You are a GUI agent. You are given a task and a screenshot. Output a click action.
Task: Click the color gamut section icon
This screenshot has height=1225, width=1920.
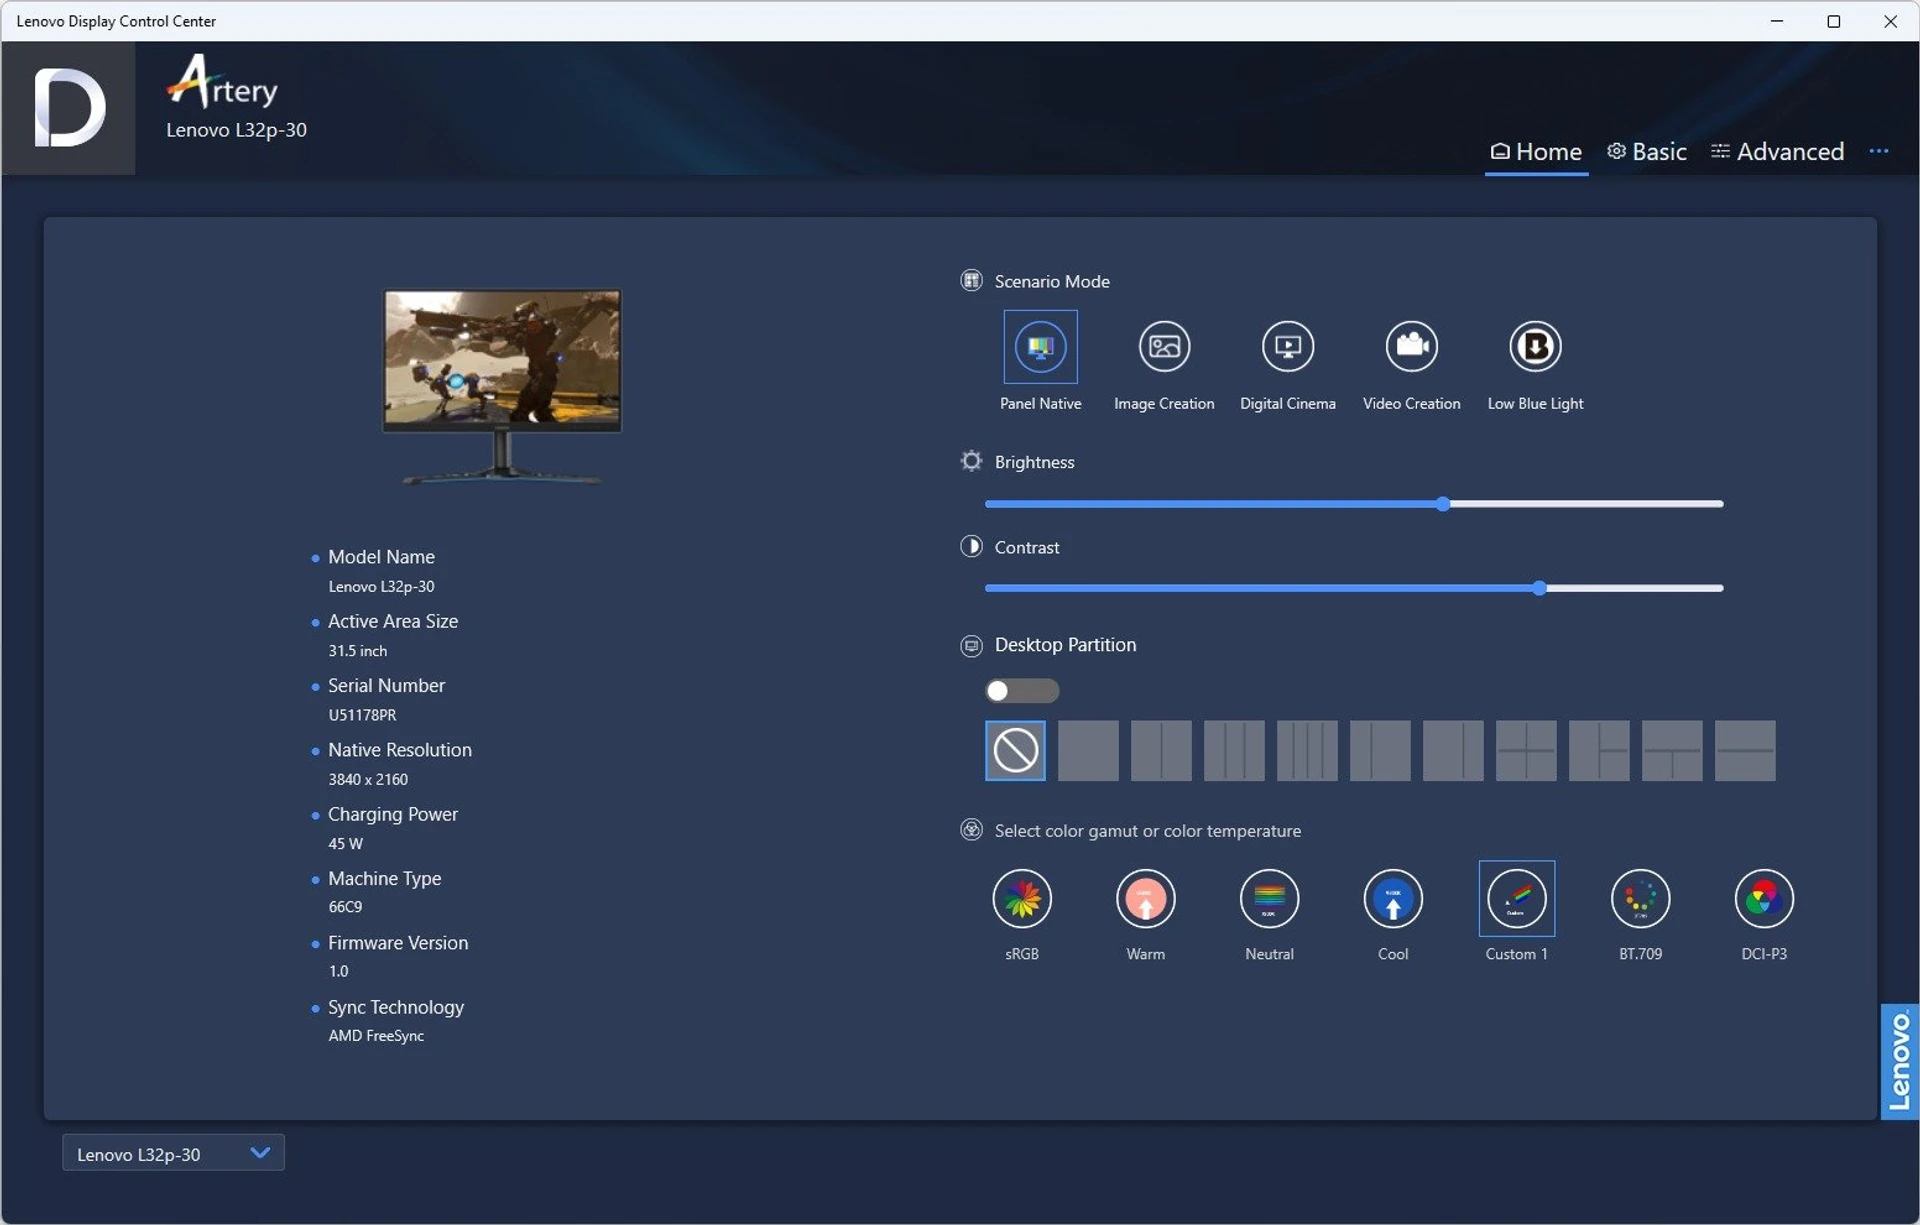point(971,830)
